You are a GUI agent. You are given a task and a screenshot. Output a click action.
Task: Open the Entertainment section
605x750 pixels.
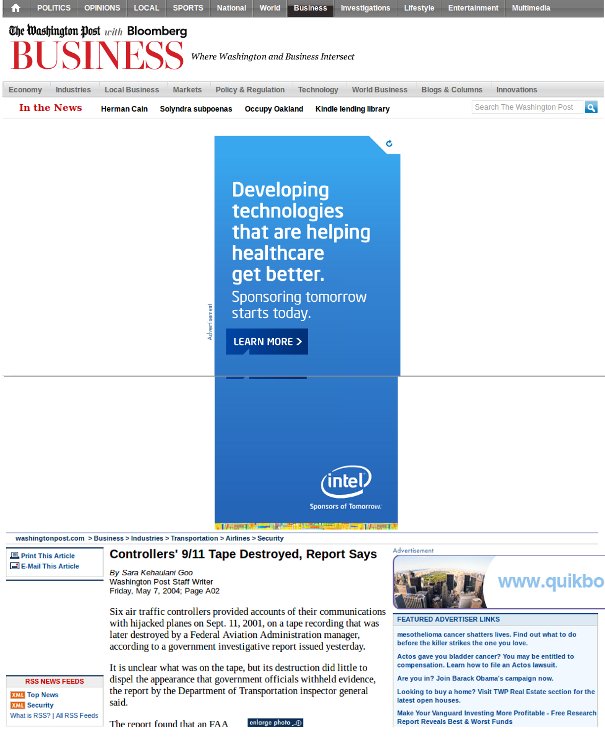(x=473, y=8)
